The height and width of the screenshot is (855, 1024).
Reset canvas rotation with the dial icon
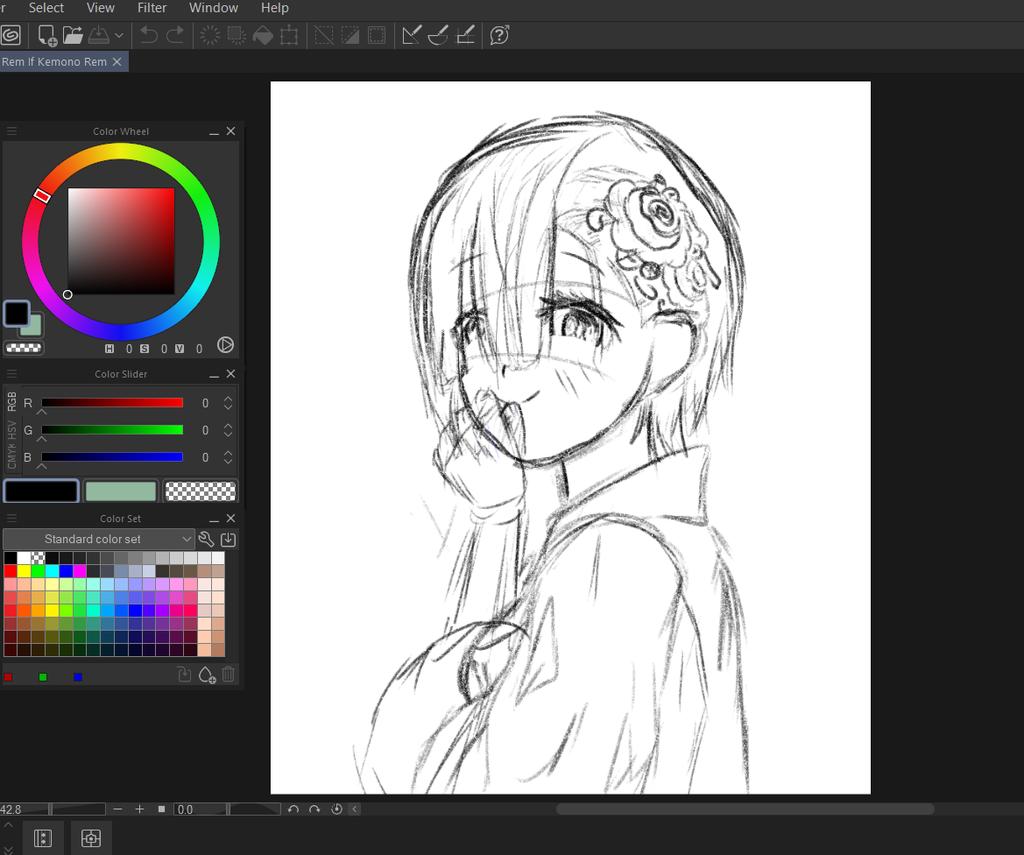[x=336, y=809]
